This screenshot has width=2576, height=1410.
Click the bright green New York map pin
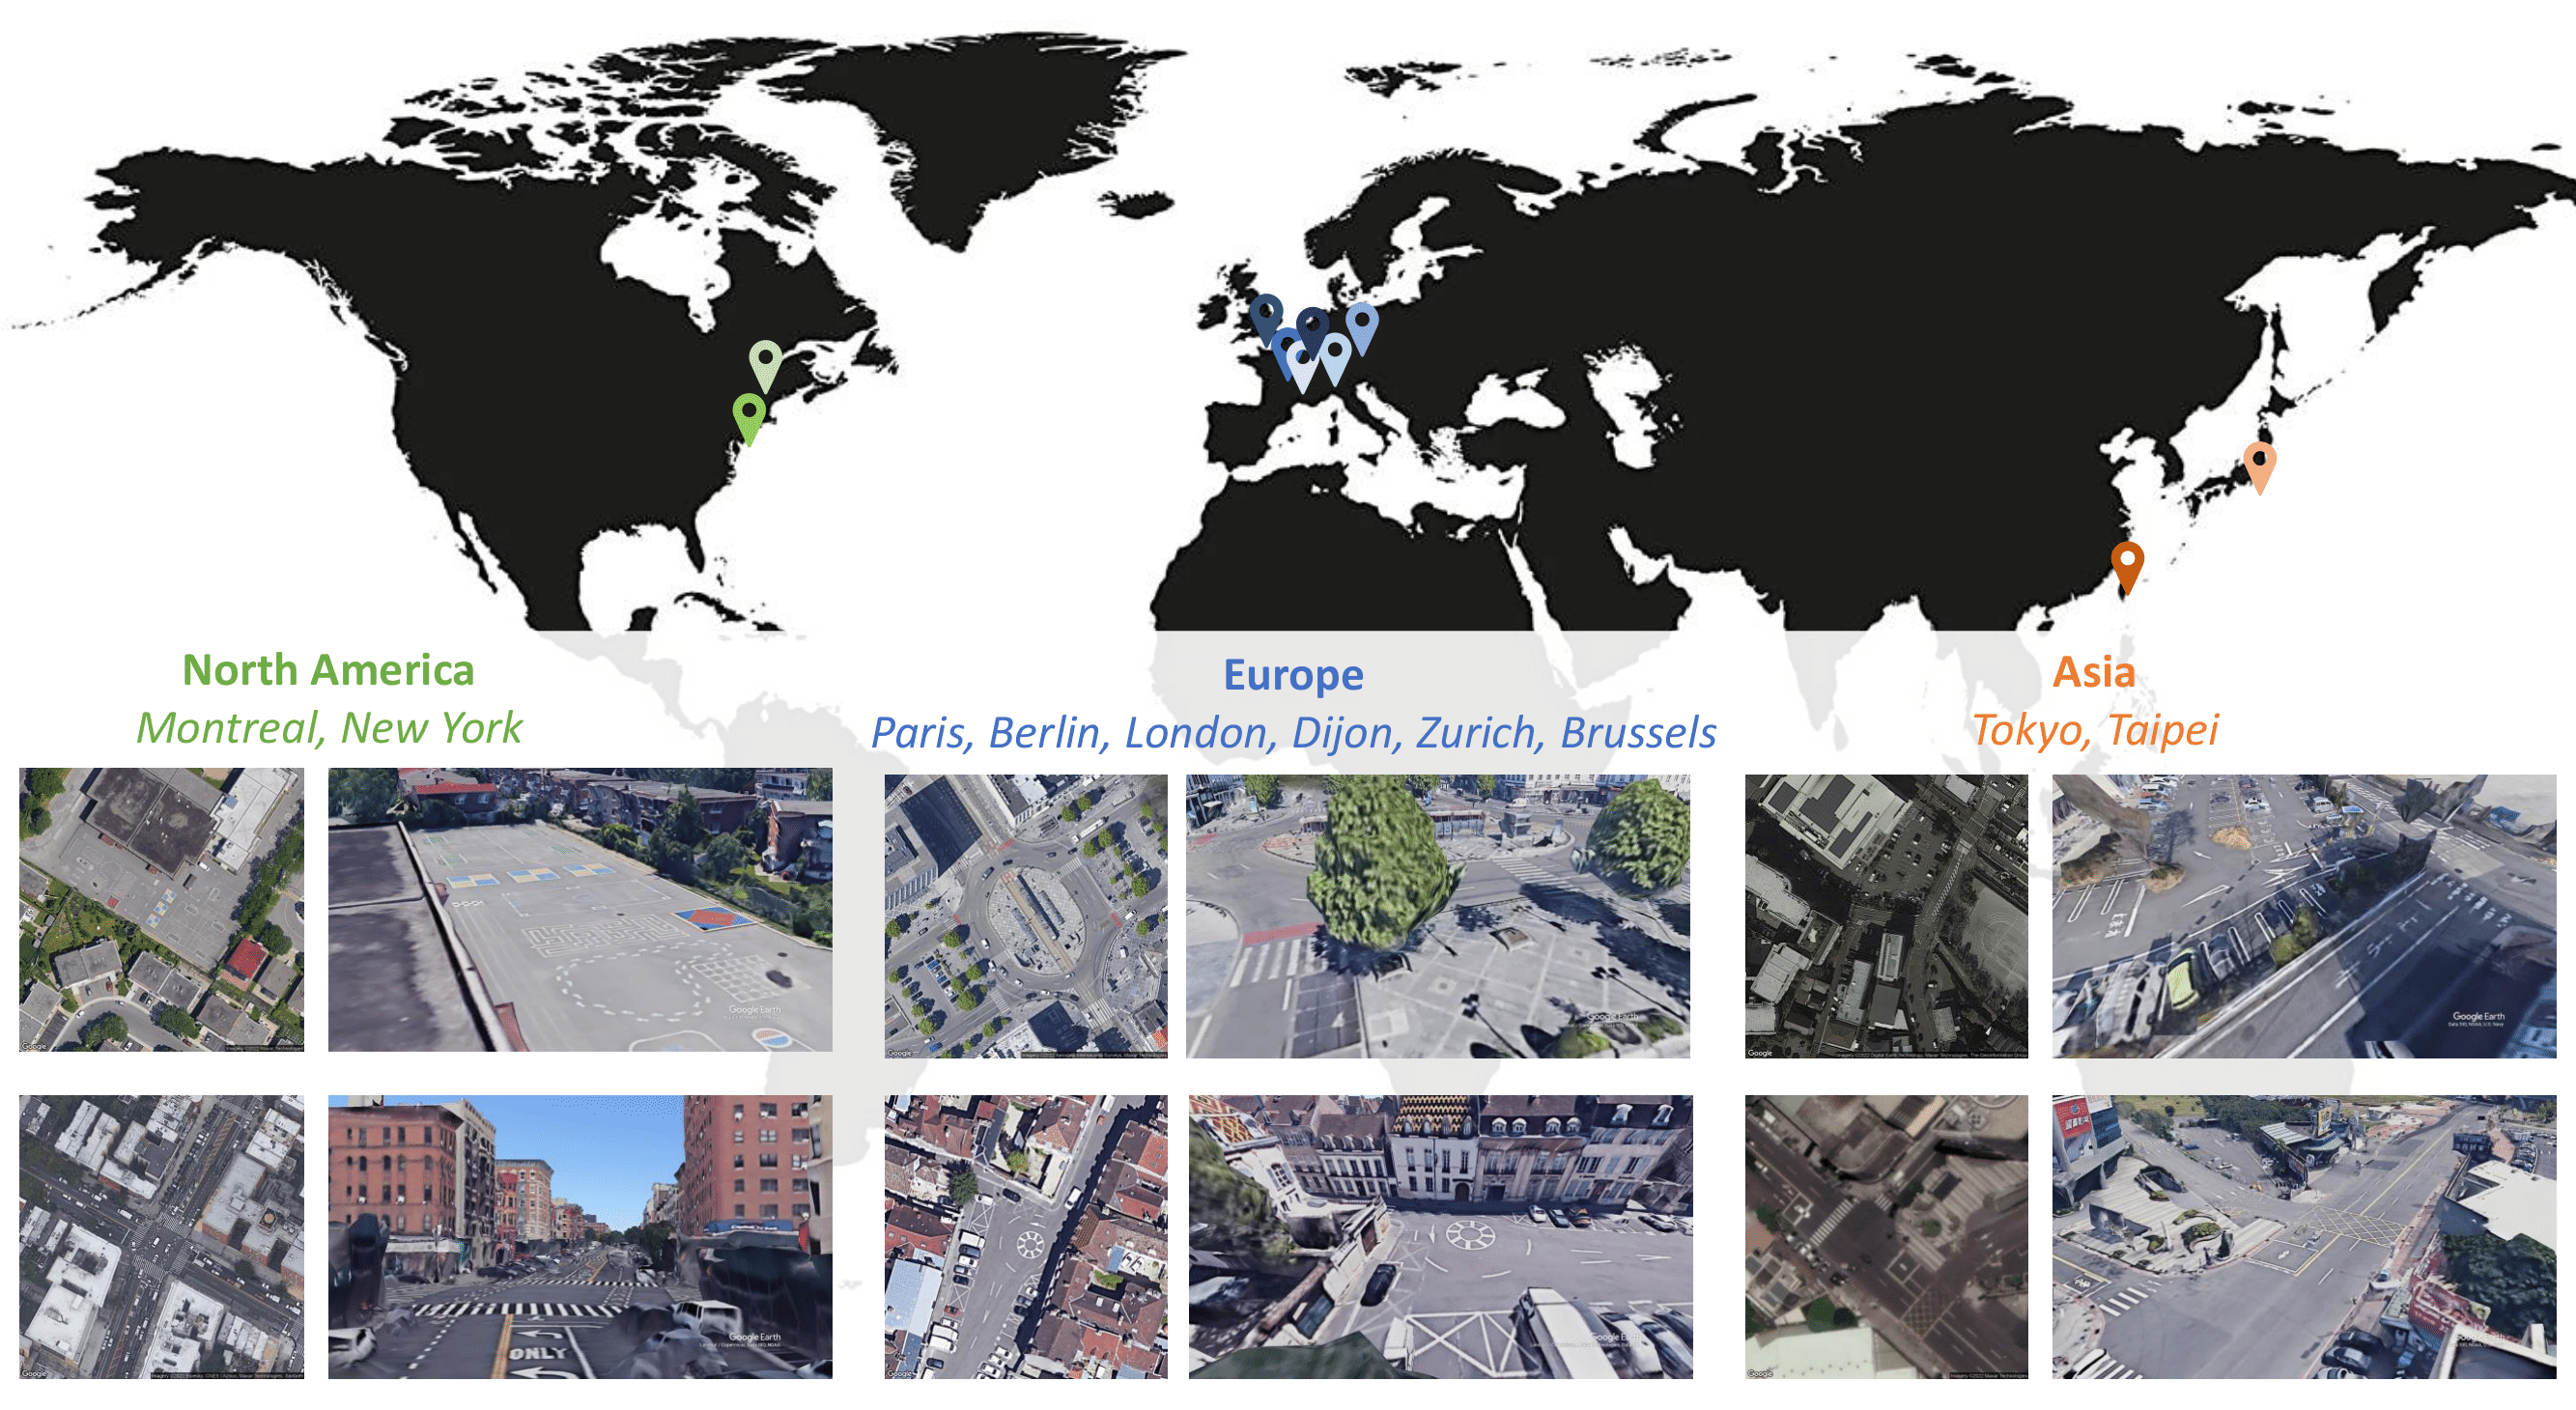(749, 418)
